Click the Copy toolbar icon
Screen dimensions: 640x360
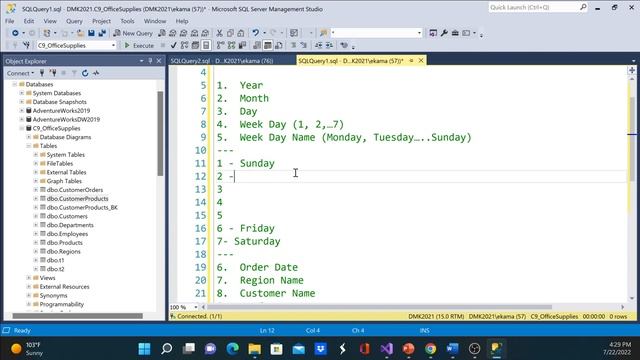tap(230, 33)
